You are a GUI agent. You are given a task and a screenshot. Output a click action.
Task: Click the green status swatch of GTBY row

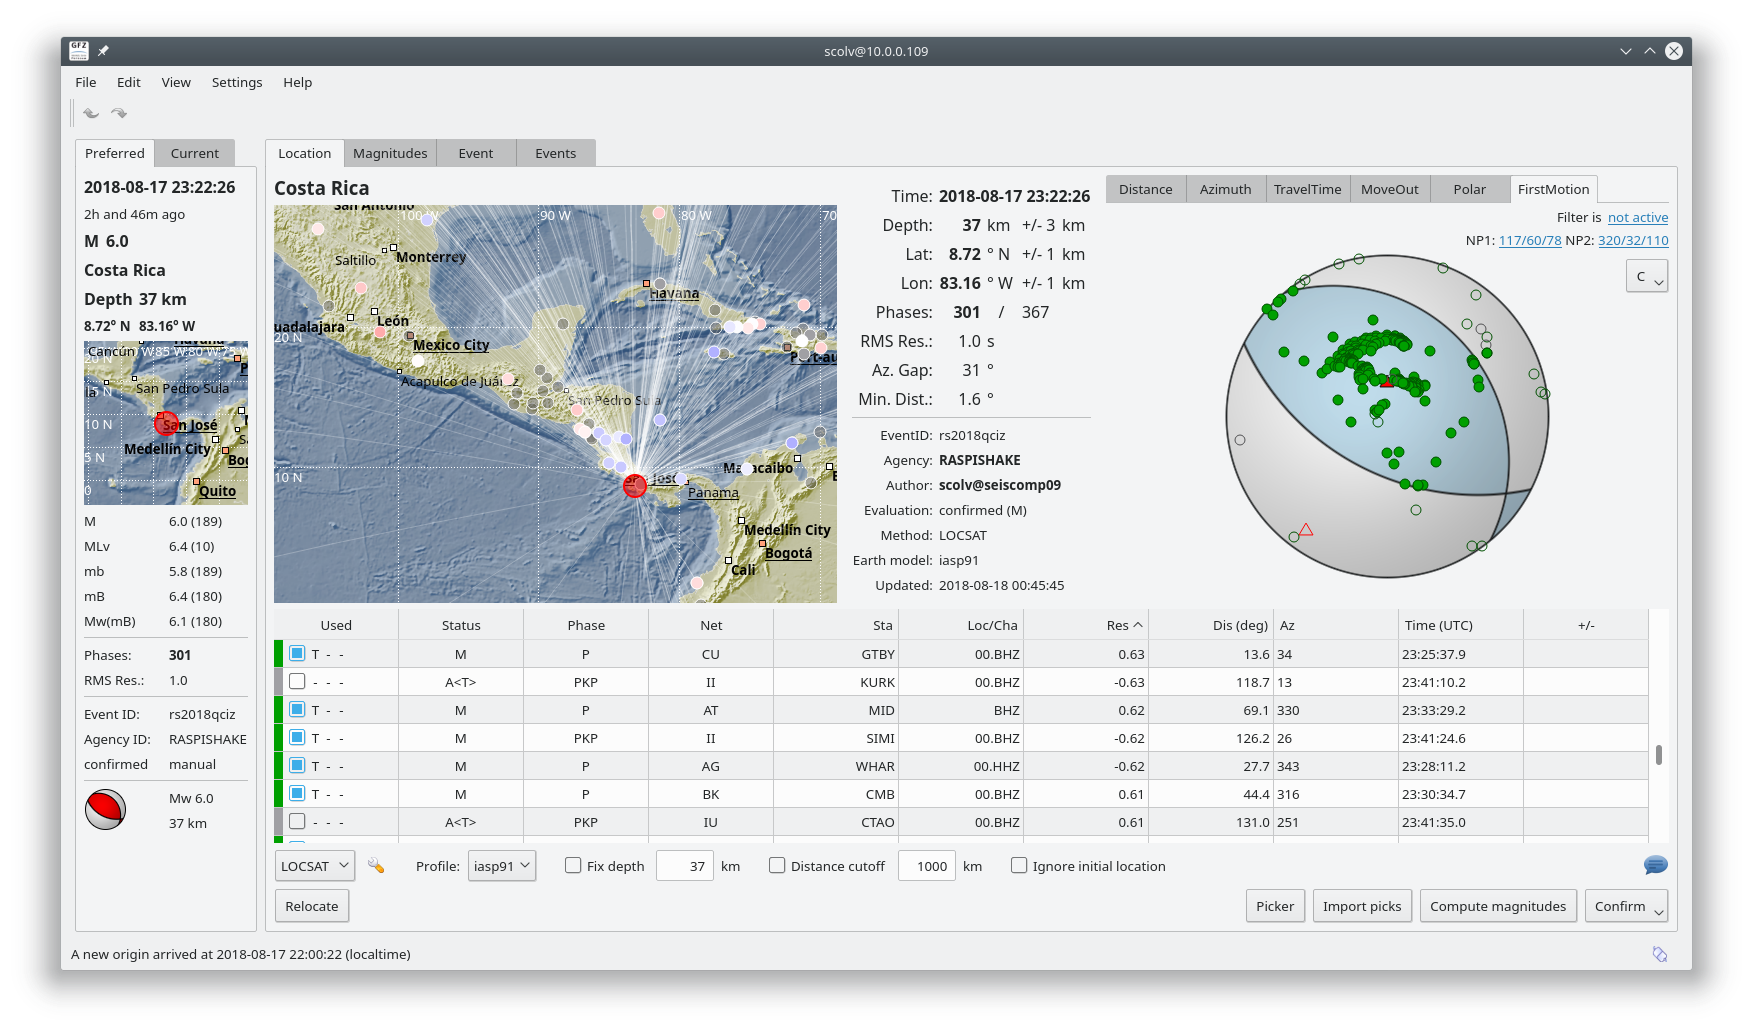(x=279, y=654)
